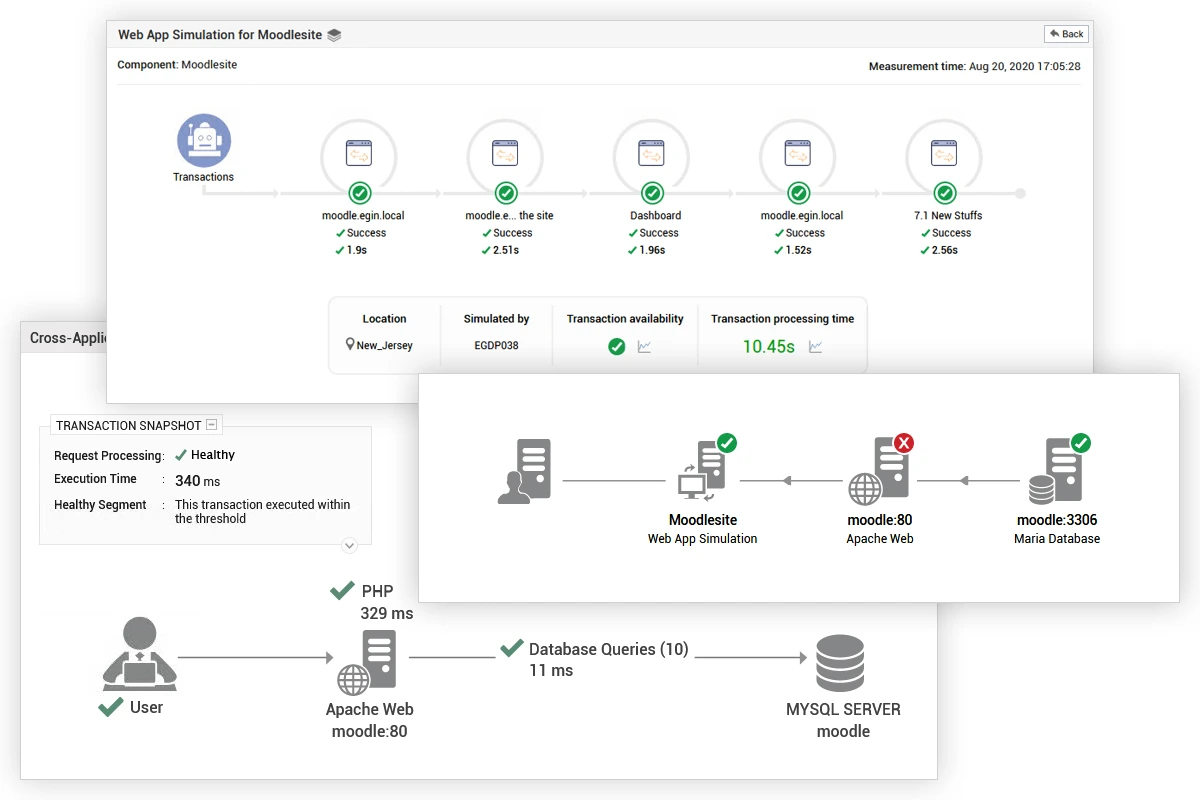The width and height of the screenshot is (1200, 800).
Task: Click Database Queries (10) label
Action: coord(609,649)
